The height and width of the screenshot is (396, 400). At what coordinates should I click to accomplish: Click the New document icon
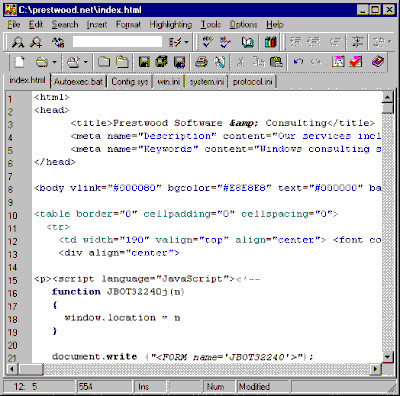tap(19, 62)
